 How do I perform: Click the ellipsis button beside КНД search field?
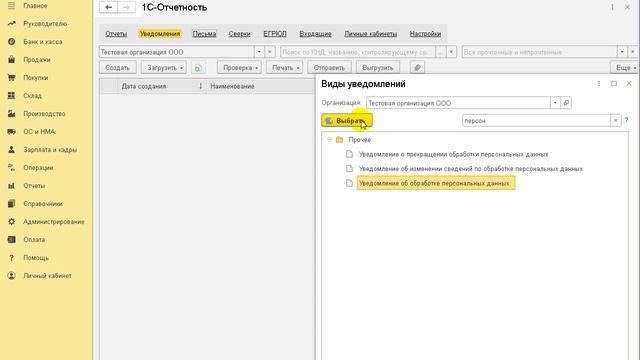441,52
